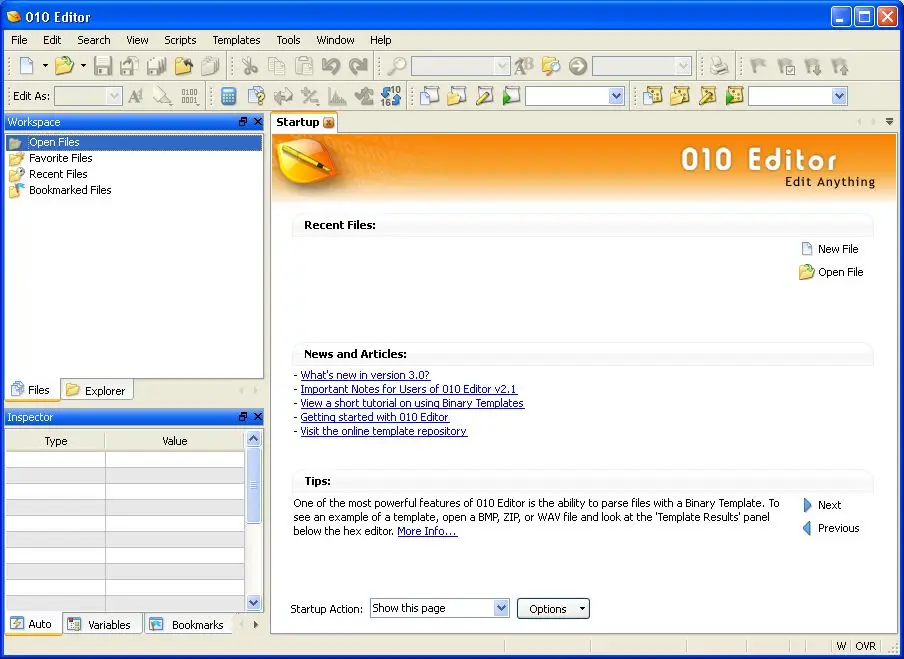The width and height of the screenshot is (904, 659).
Task: Click the Histogram chart icon
Action: click(337, 96)
